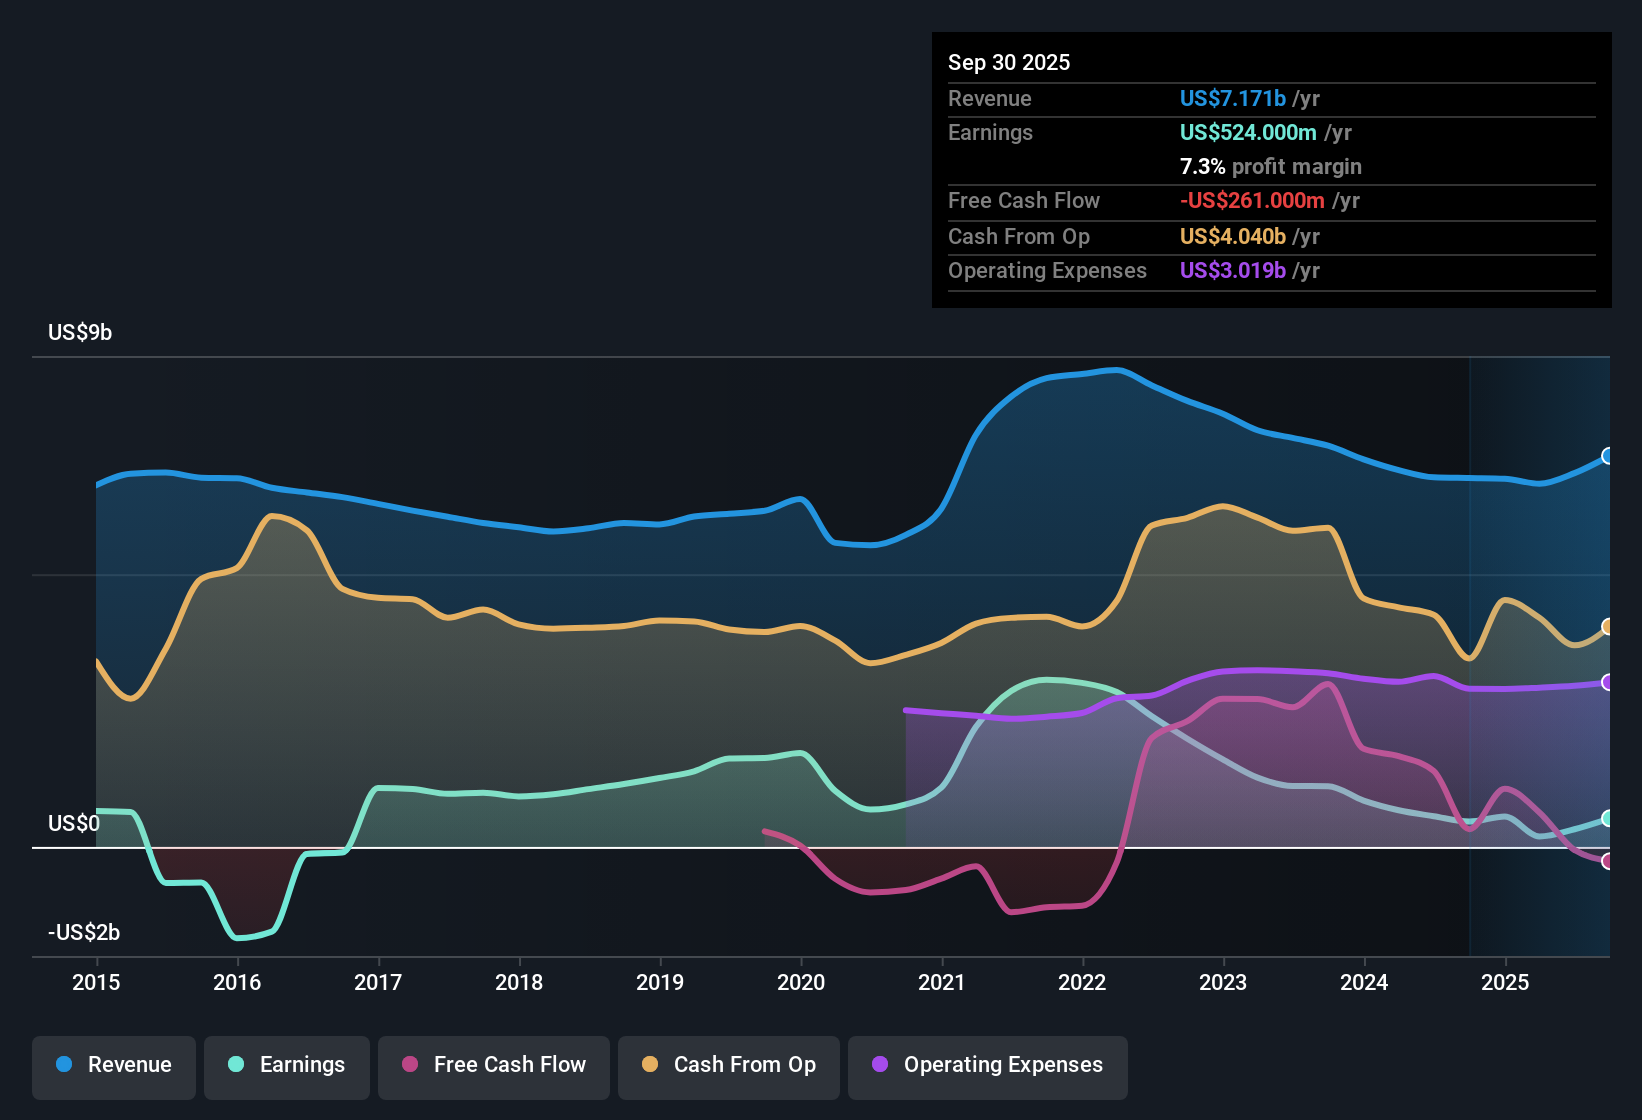Select the Free Cash Flow endpoint marker
The height and width of the screenshot is (1120, 1642).
[1608, 860]
